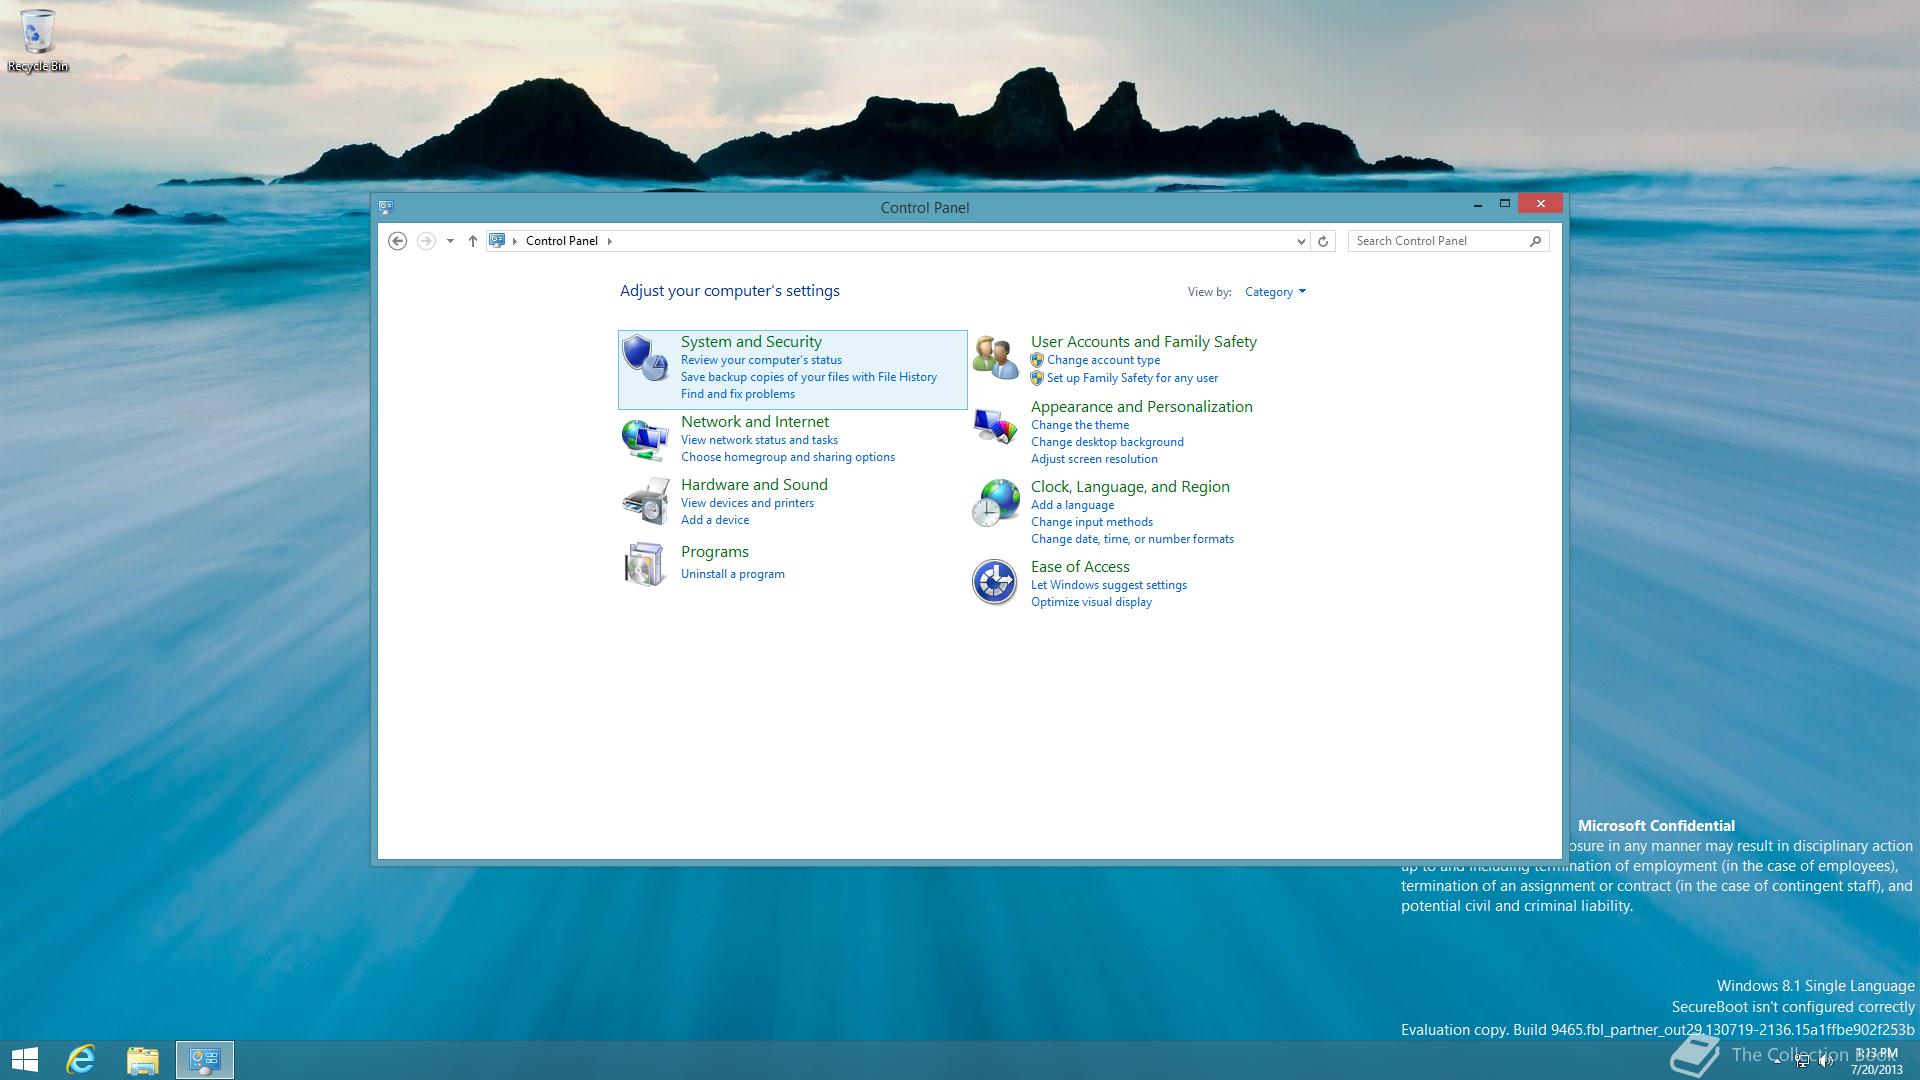This screenshot has width=1920, height=1080.
Task: Open the System and Security shield icon
Action: click(644, 358)
